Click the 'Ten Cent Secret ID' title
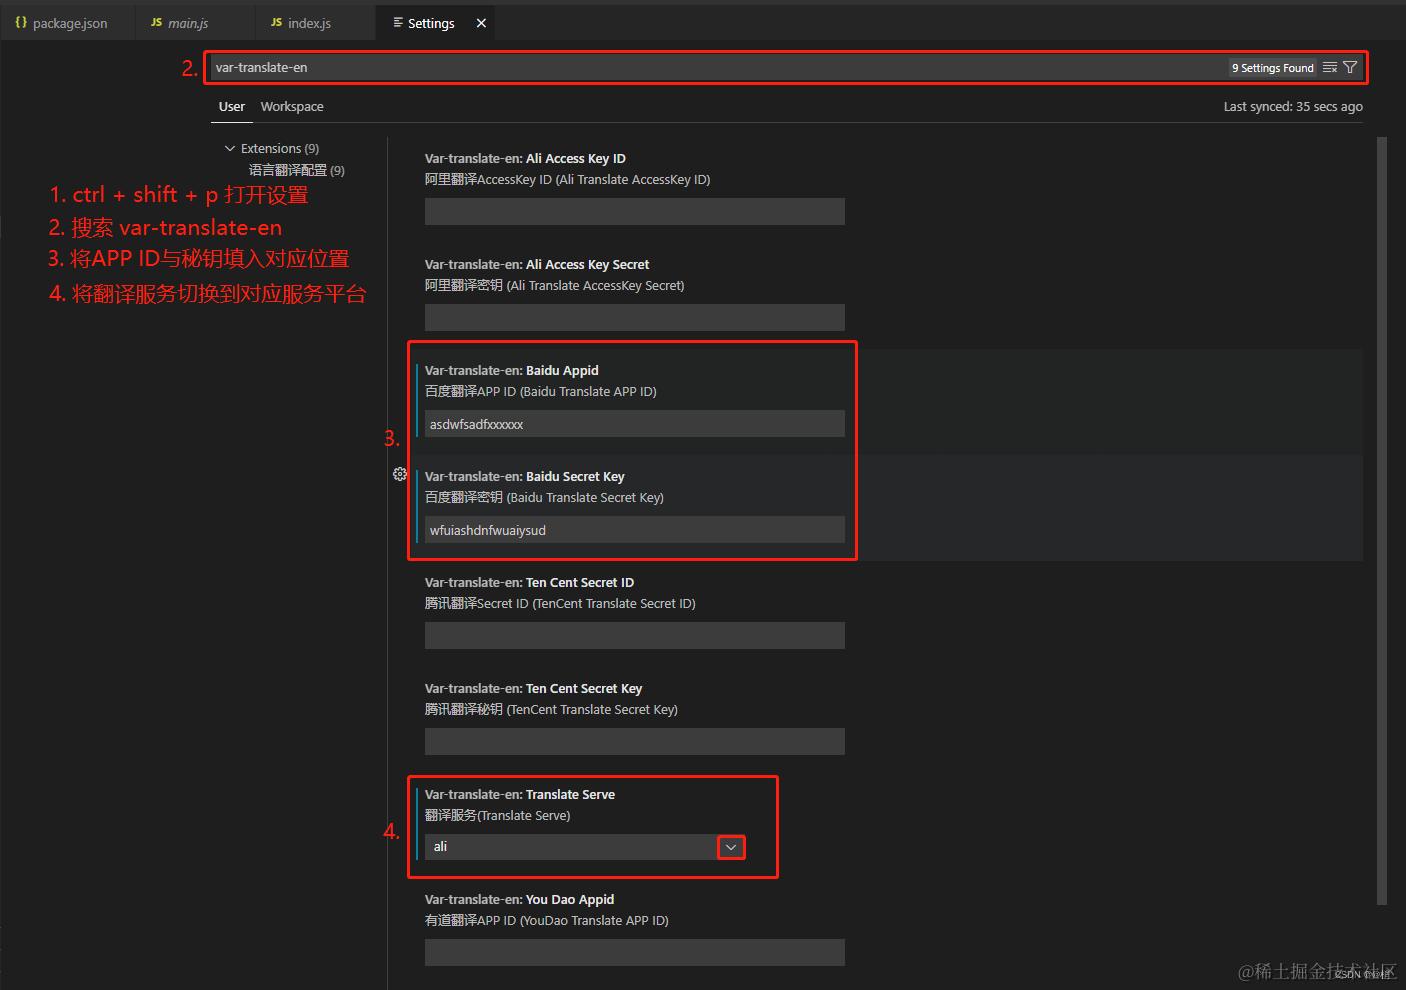Viewport: 1406px width, 990px height. pyautogui.click(x=580, y=582)
